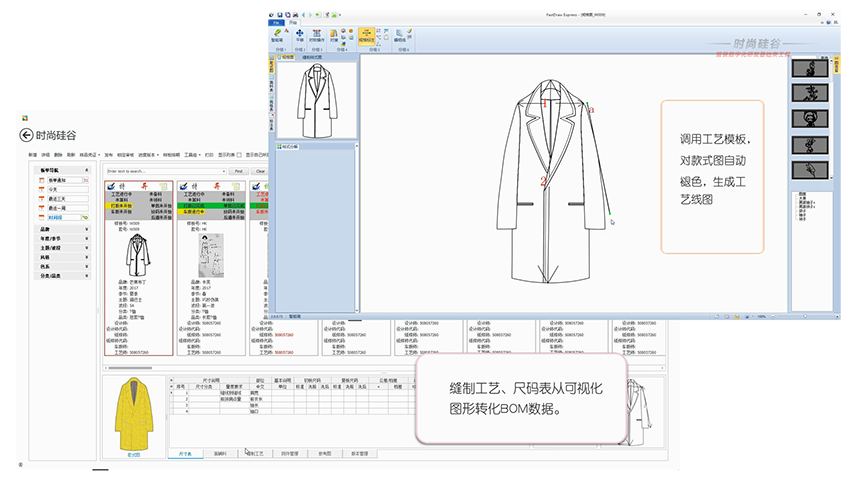Select the 版本管理 bottom tab
The width and height of the screenshot is (850, 478).
point(359,453)
